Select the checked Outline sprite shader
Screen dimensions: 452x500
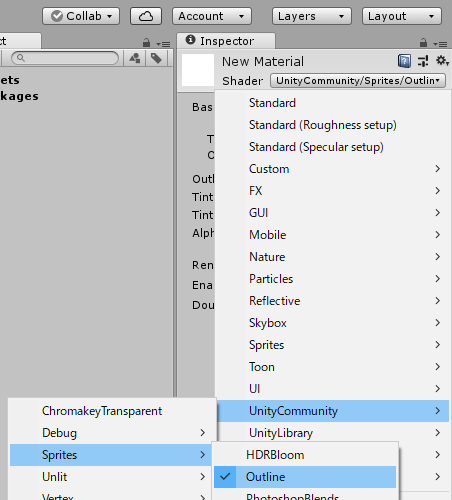point(305,477)
